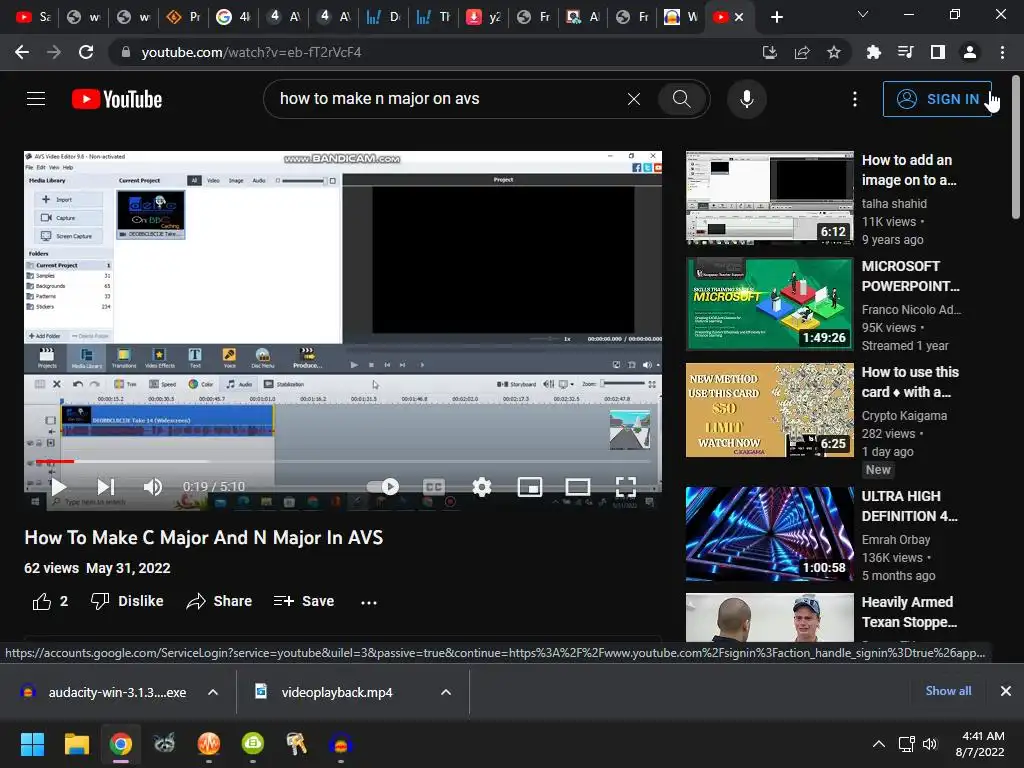Open video player settings gear

tap(481, 487)
